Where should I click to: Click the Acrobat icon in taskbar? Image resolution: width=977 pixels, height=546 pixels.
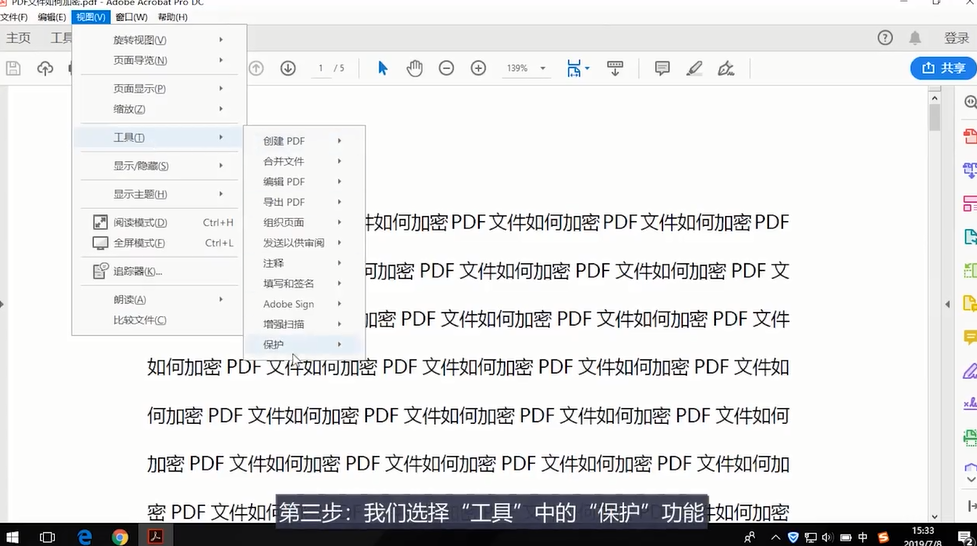pos(155,536)
